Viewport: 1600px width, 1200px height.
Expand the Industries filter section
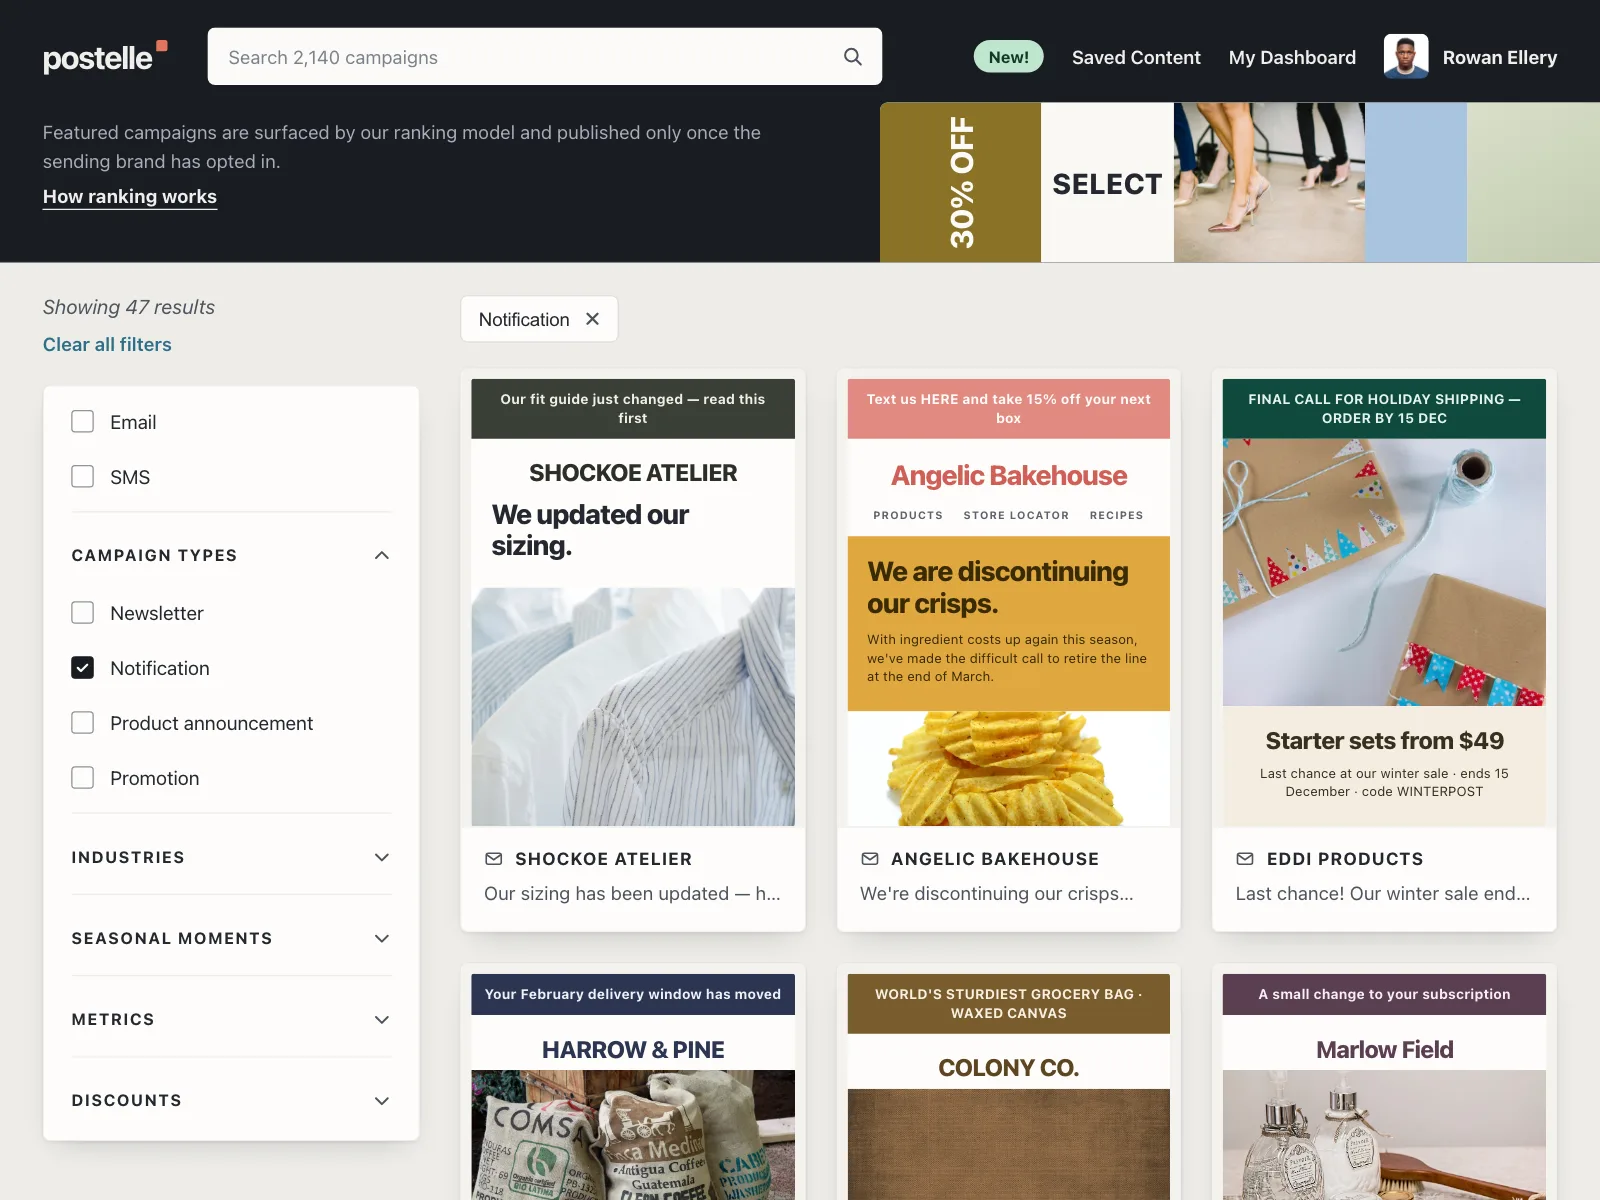coord(231,857)
